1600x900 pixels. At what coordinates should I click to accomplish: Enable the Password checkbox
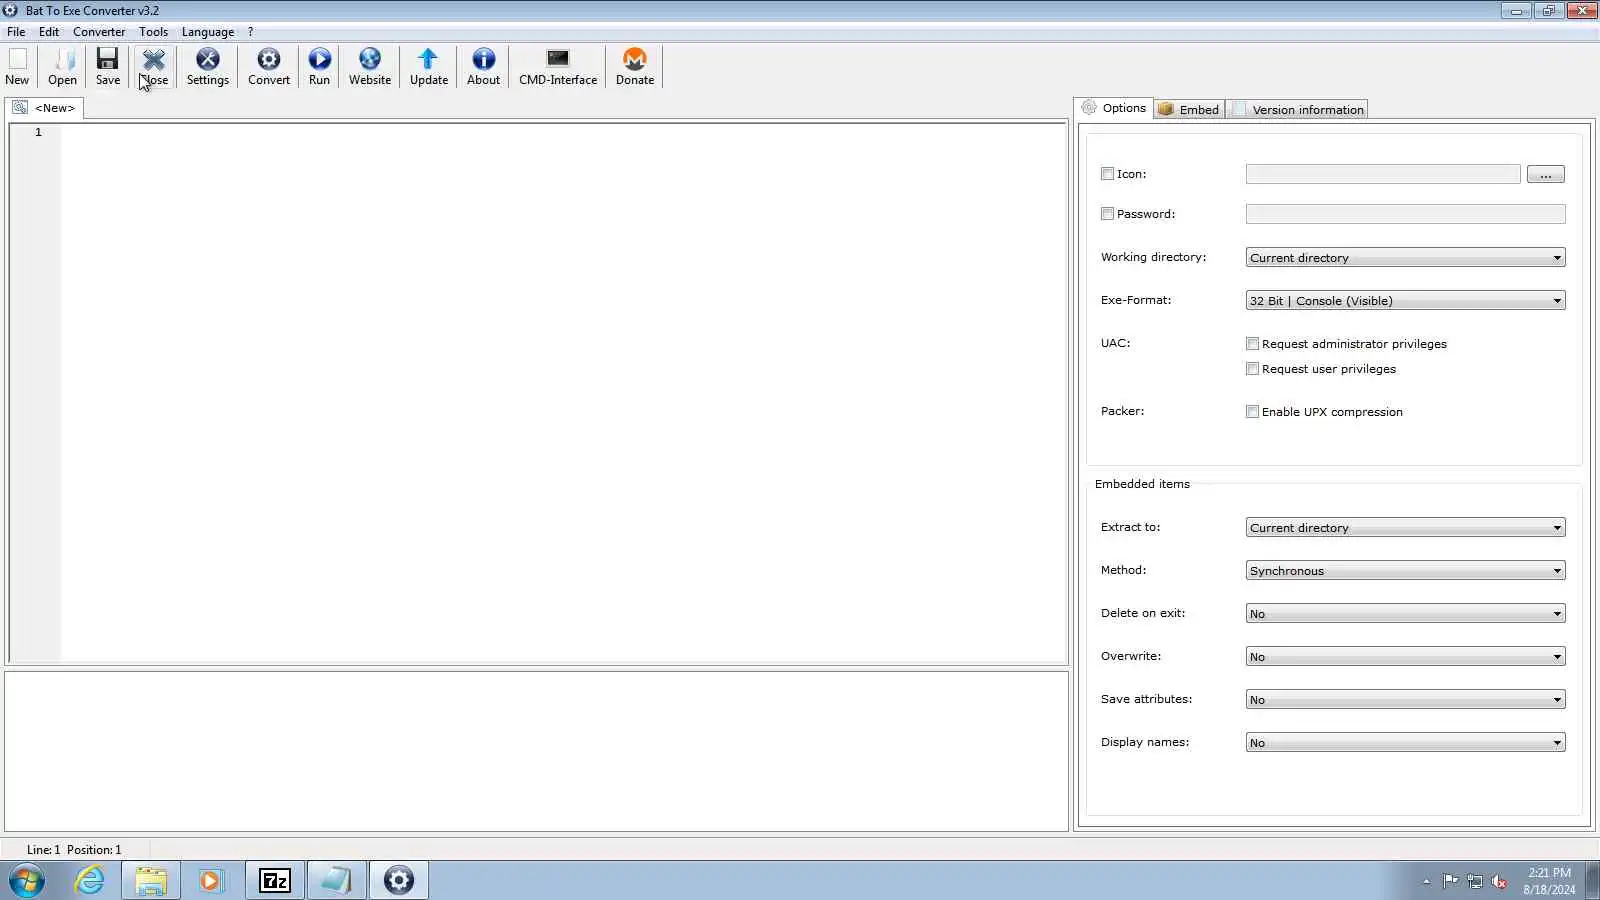pos(1107,214)
